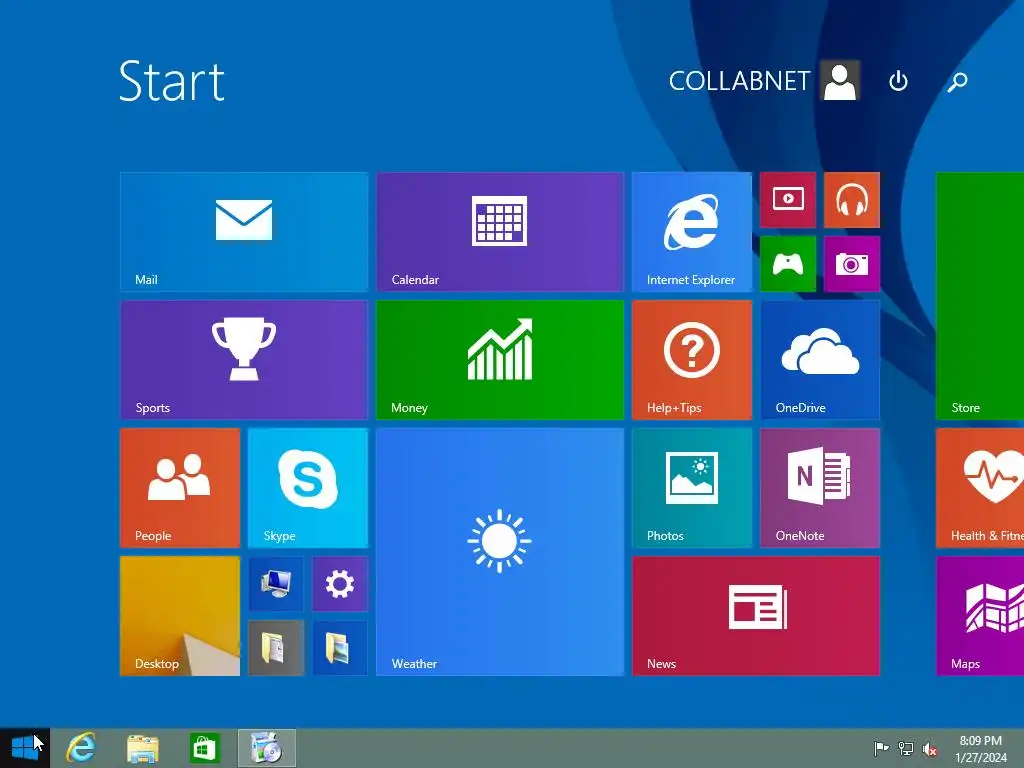Image resolution: width=1024 pixels, height=768 pixels.
Task: Open the Store tile
Action: [x=980, y=295]
